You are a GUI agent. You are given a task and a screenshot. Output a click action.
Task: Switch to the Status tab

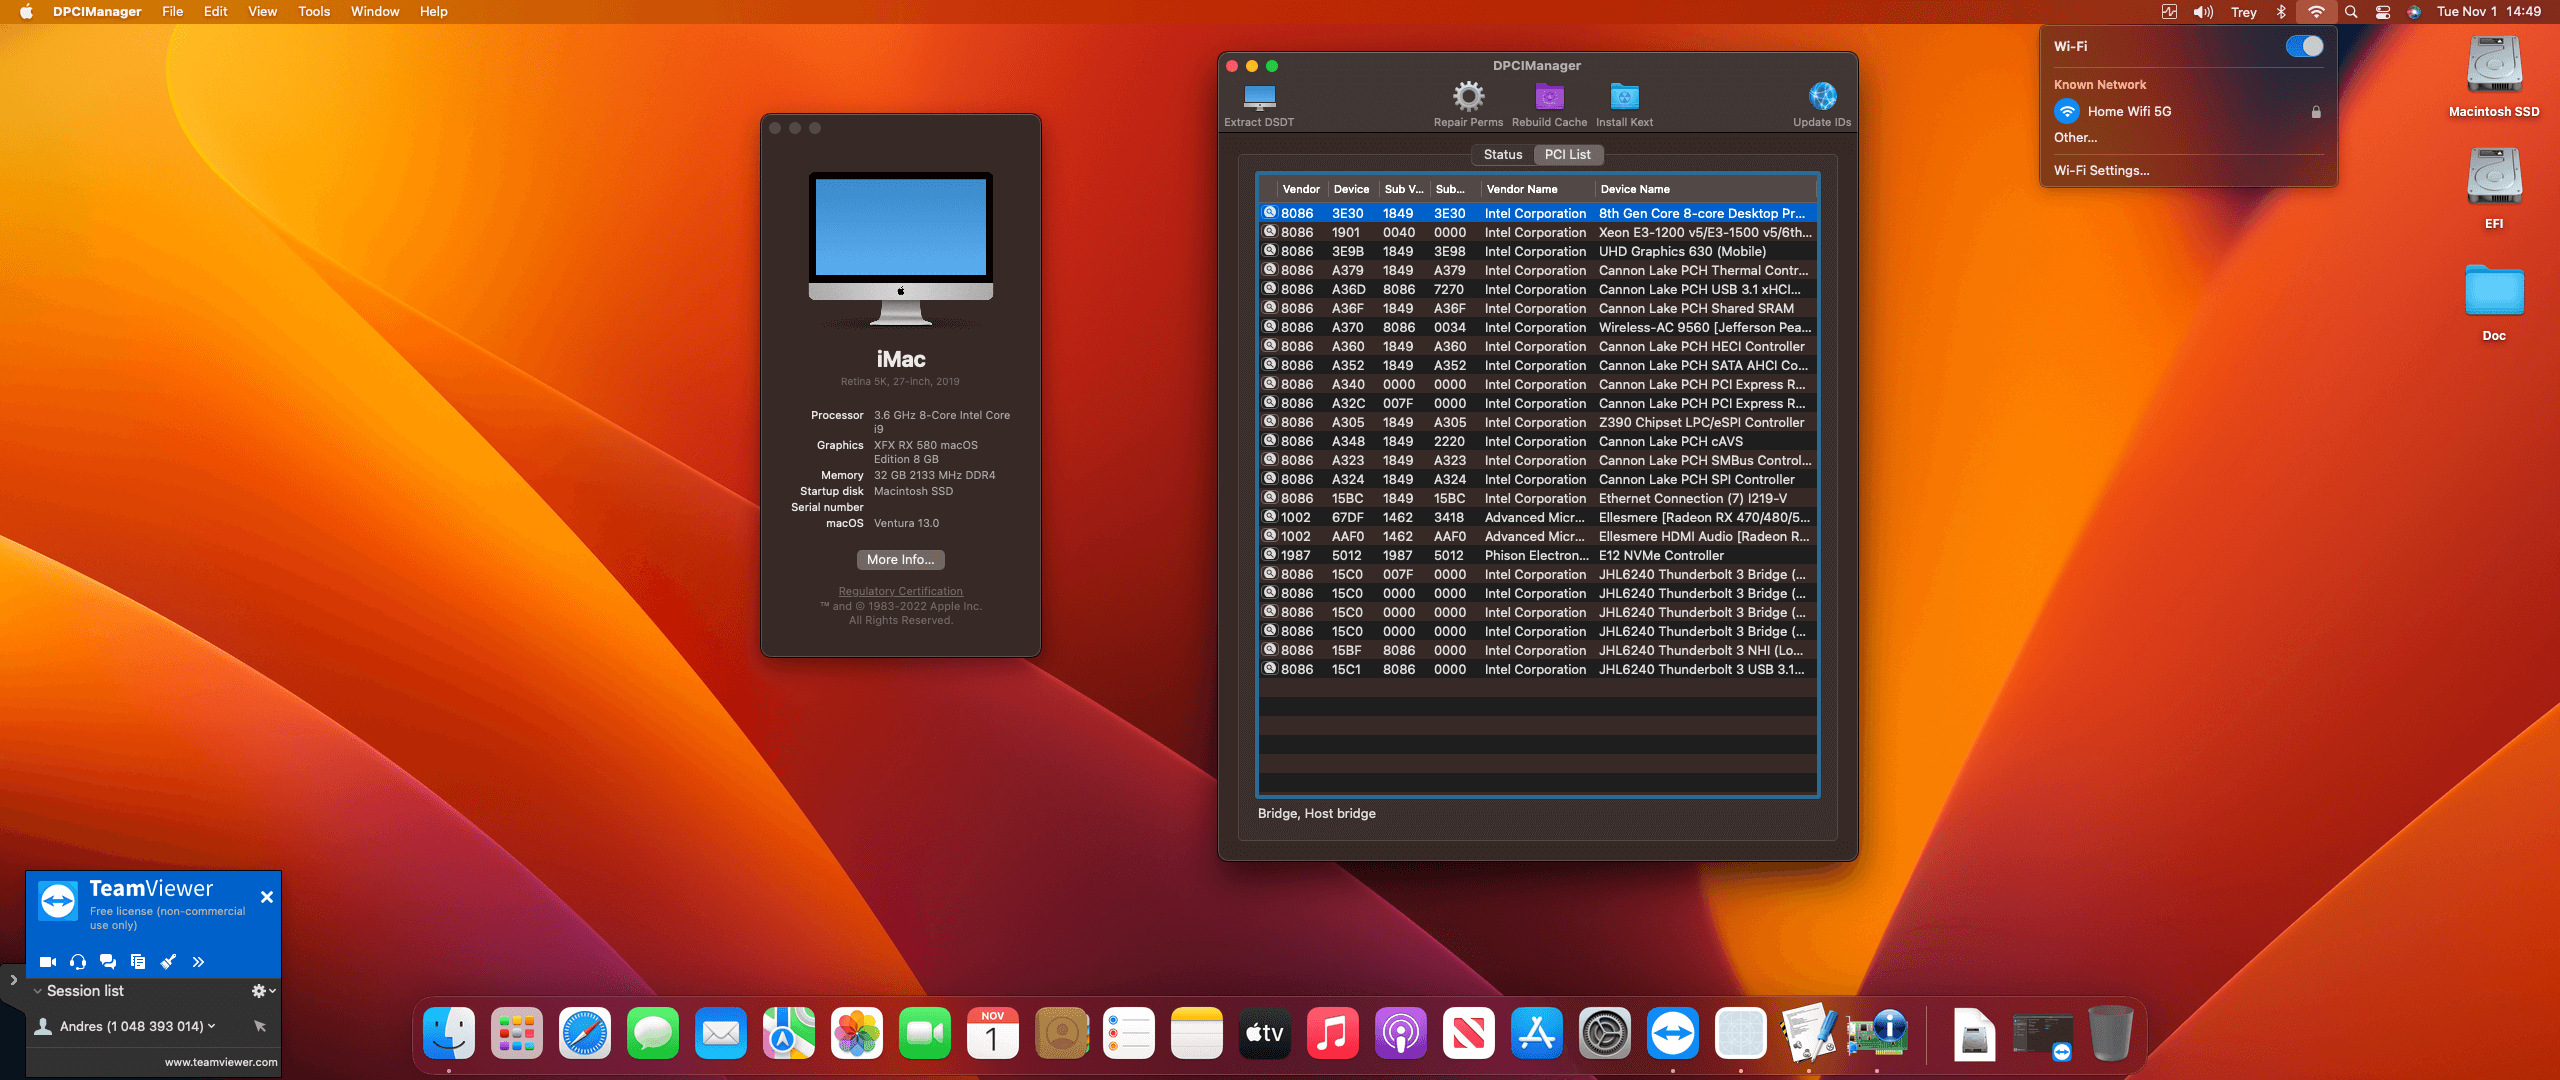point(1503,155)
